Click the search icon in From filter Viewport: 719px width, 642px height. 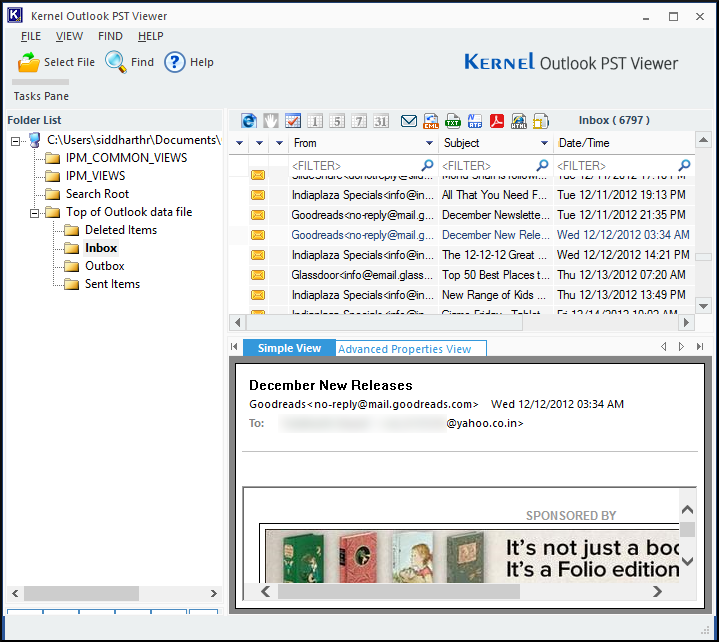point(427,165)
